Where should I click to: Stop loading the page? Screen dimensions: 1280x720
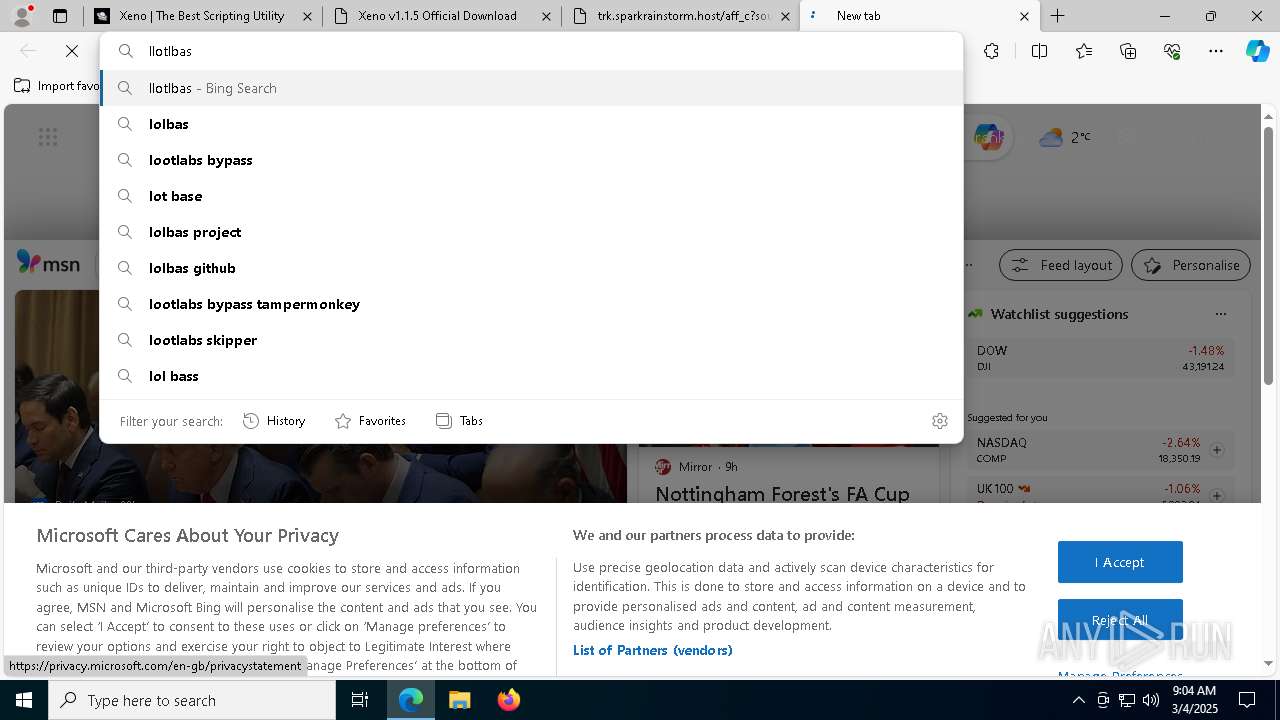tap(72, 51)
